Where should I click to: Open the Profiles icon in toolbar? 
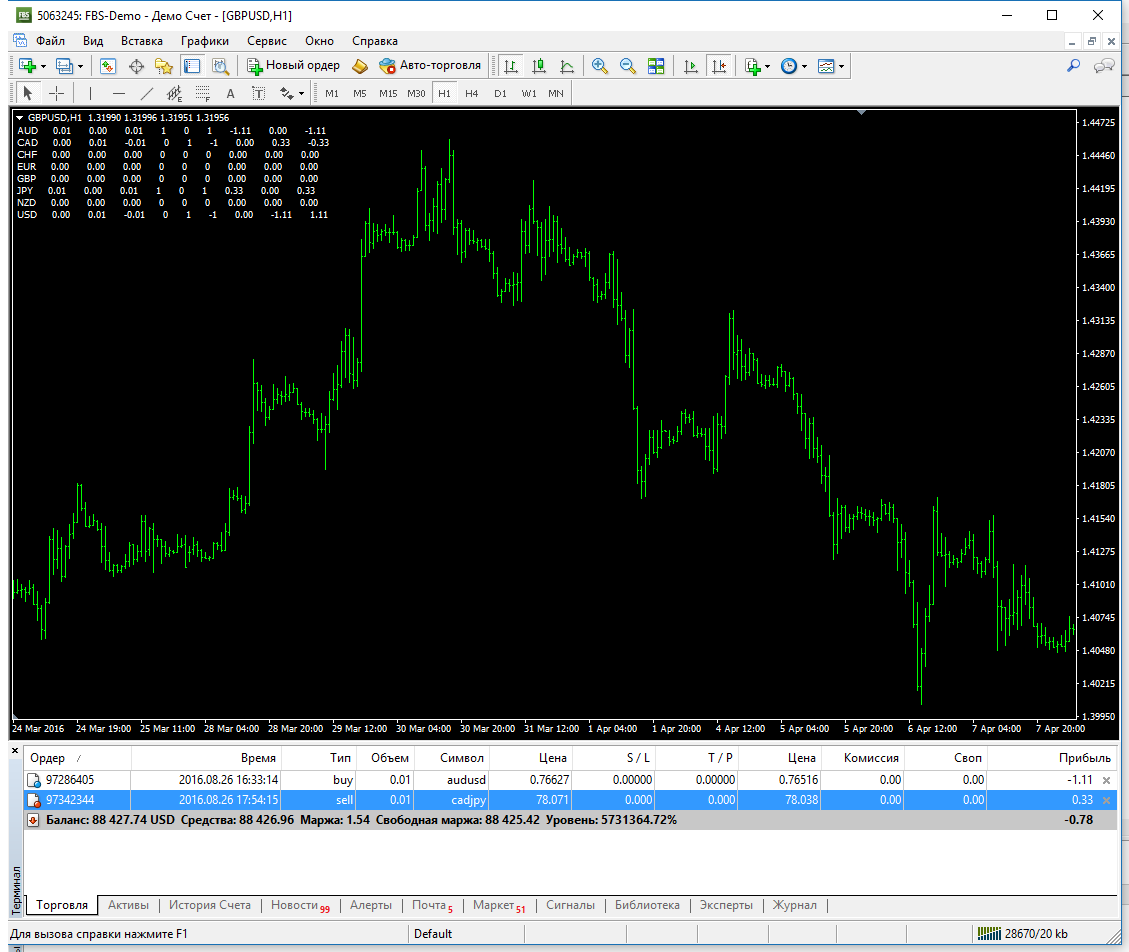(x=65, y=66)
